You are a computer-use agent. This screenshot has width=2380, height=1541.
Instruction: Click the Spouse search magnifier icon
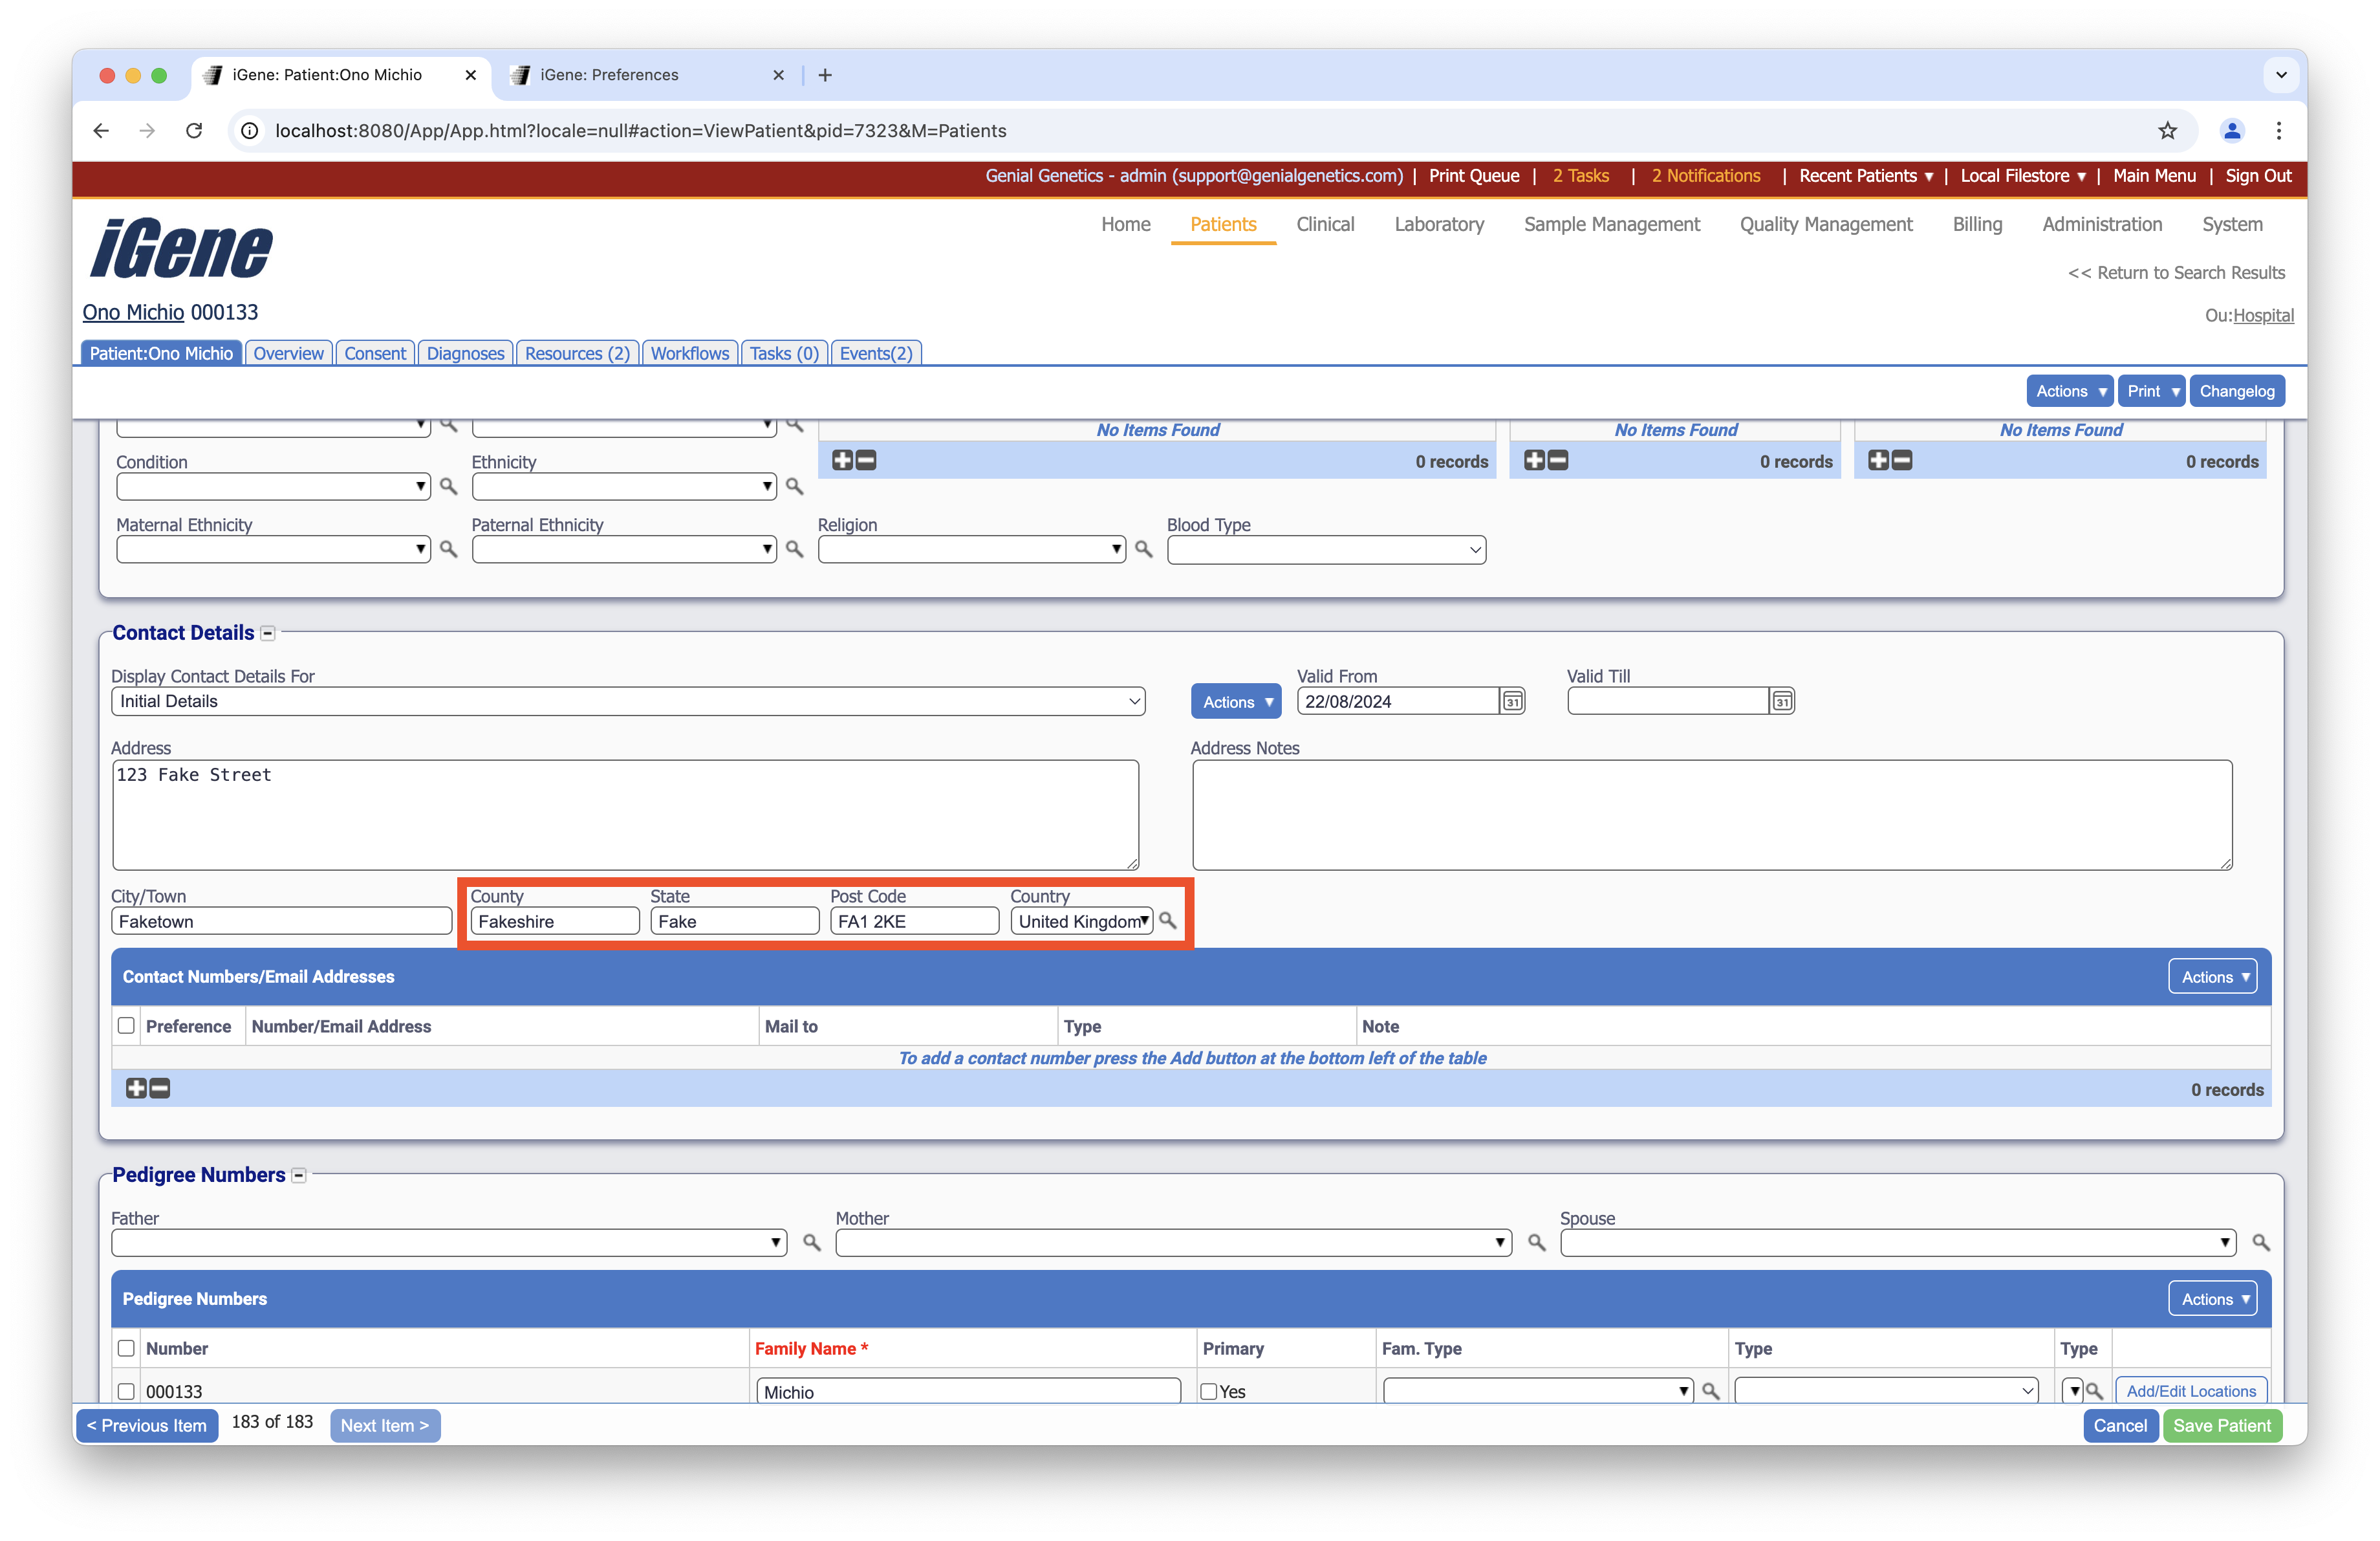(x=2260, y=1242)
